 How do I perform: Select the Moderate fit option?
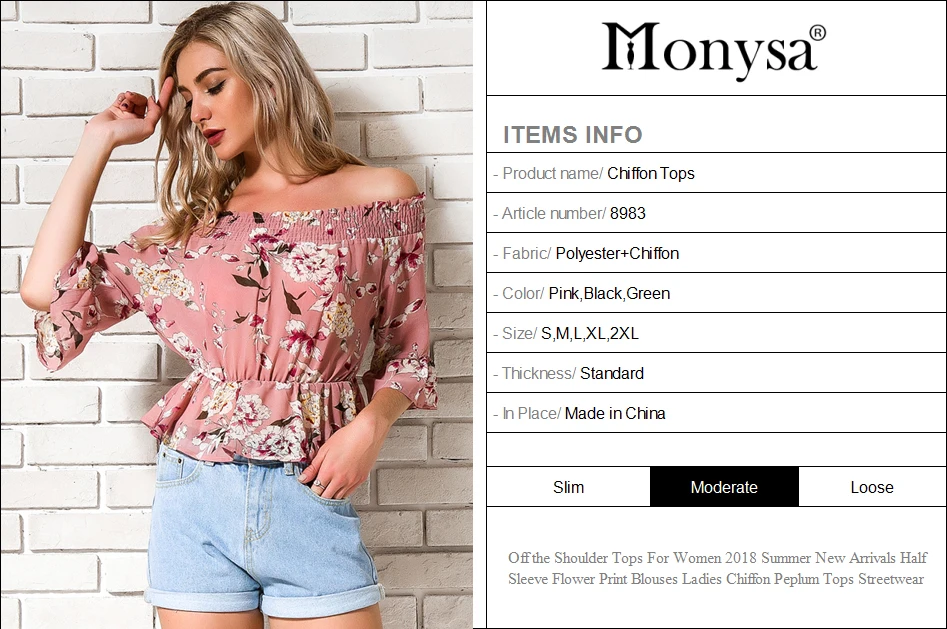[x=724, y=487]
